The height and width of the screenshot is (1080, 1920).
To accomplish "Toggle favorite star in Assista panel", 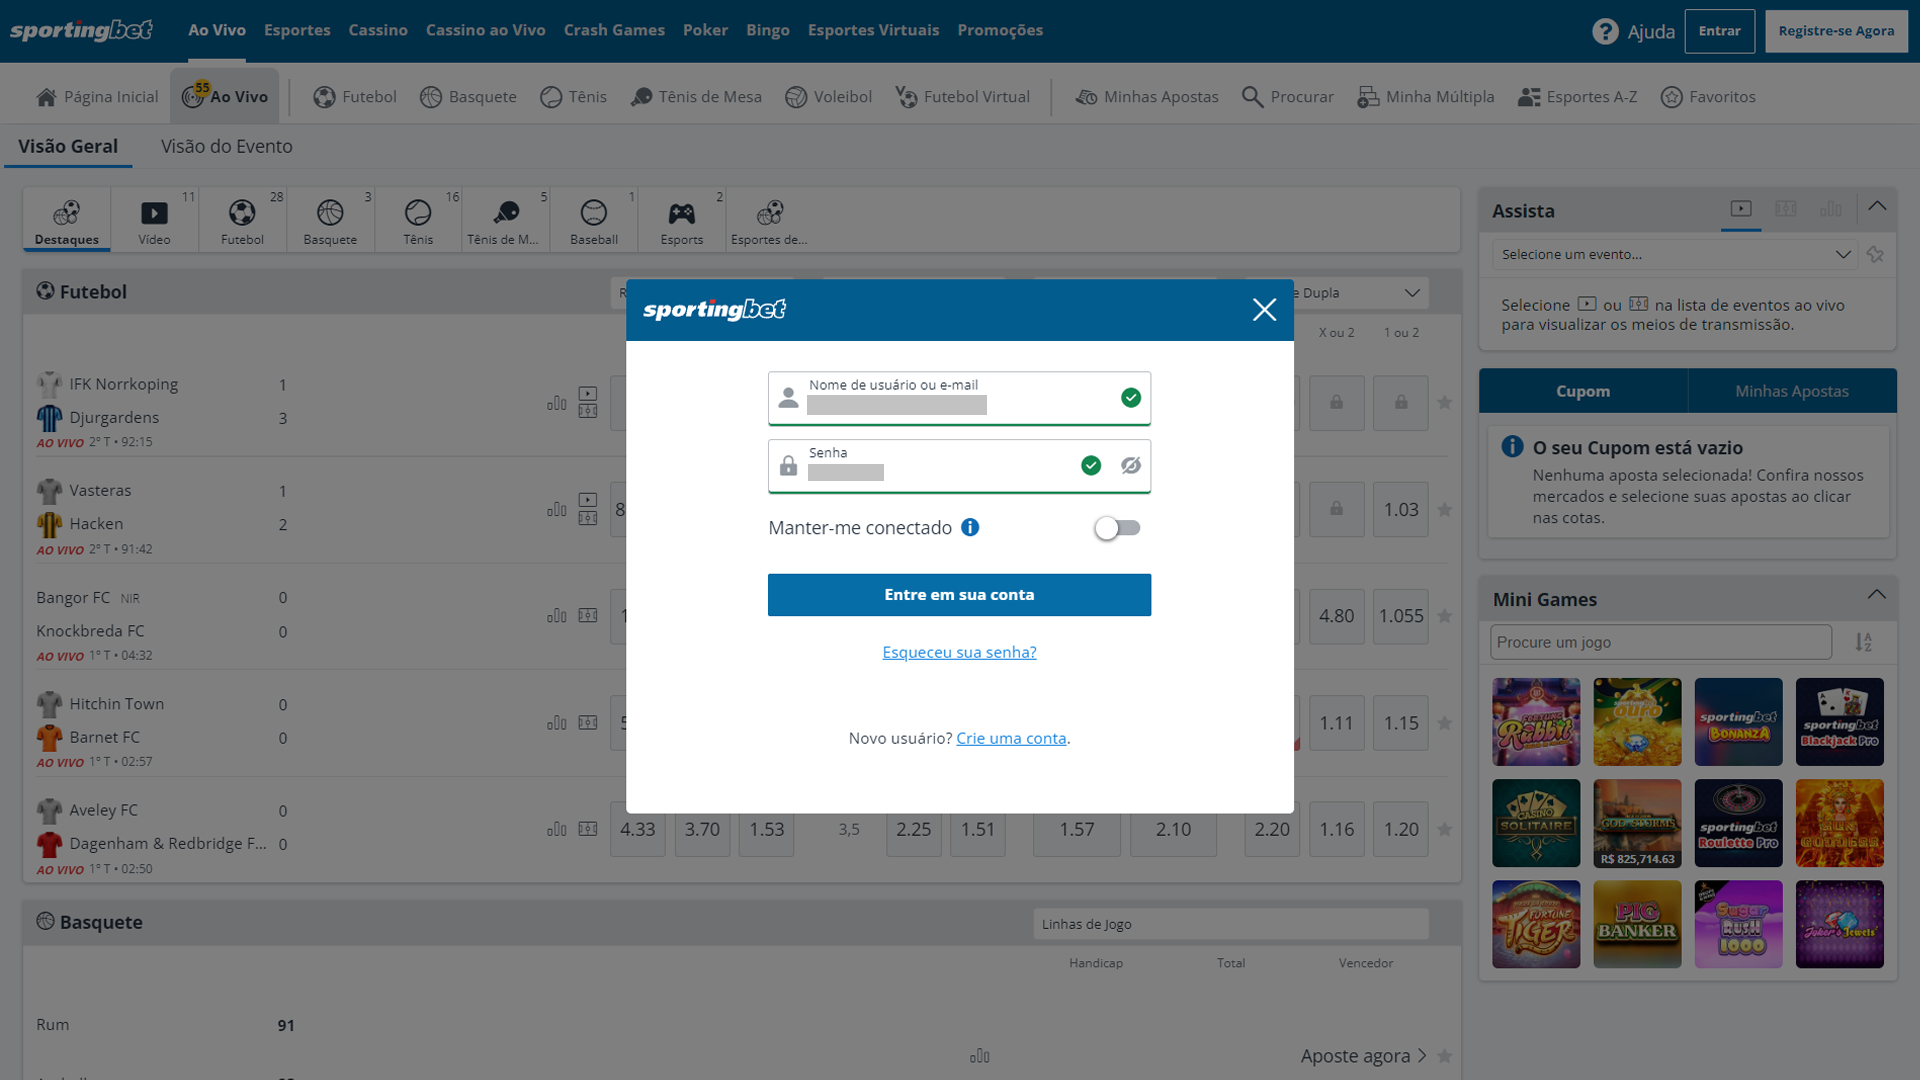I will (x=1875, y=255).
